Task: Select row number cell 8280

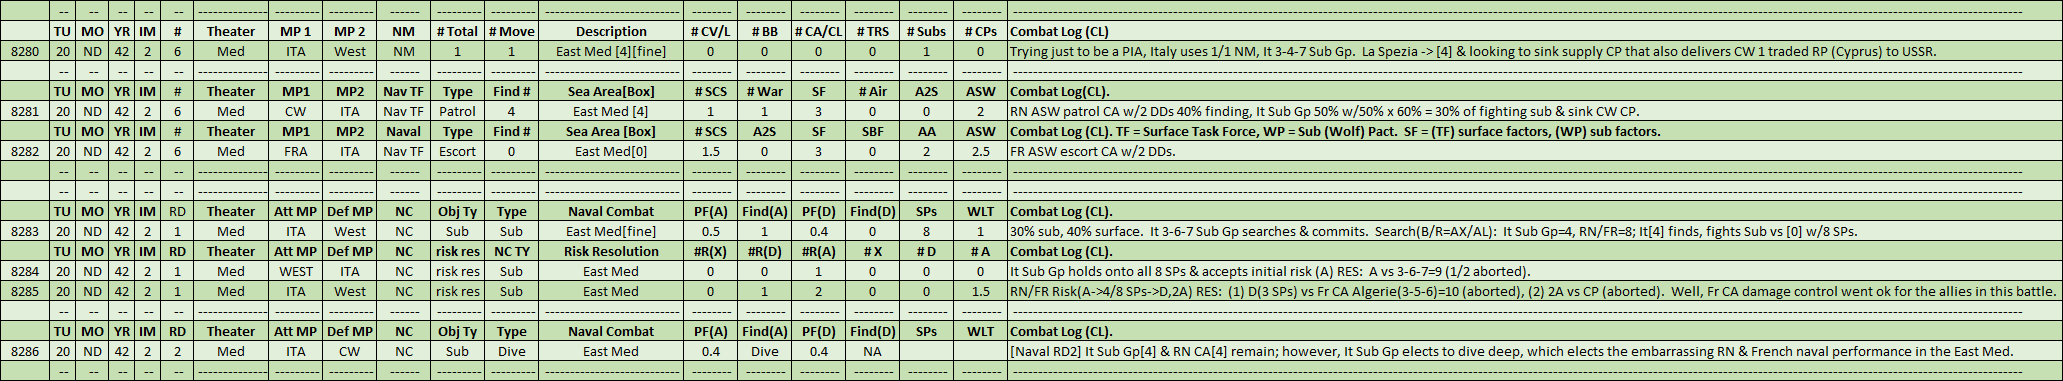Action: tap(26, 51)
